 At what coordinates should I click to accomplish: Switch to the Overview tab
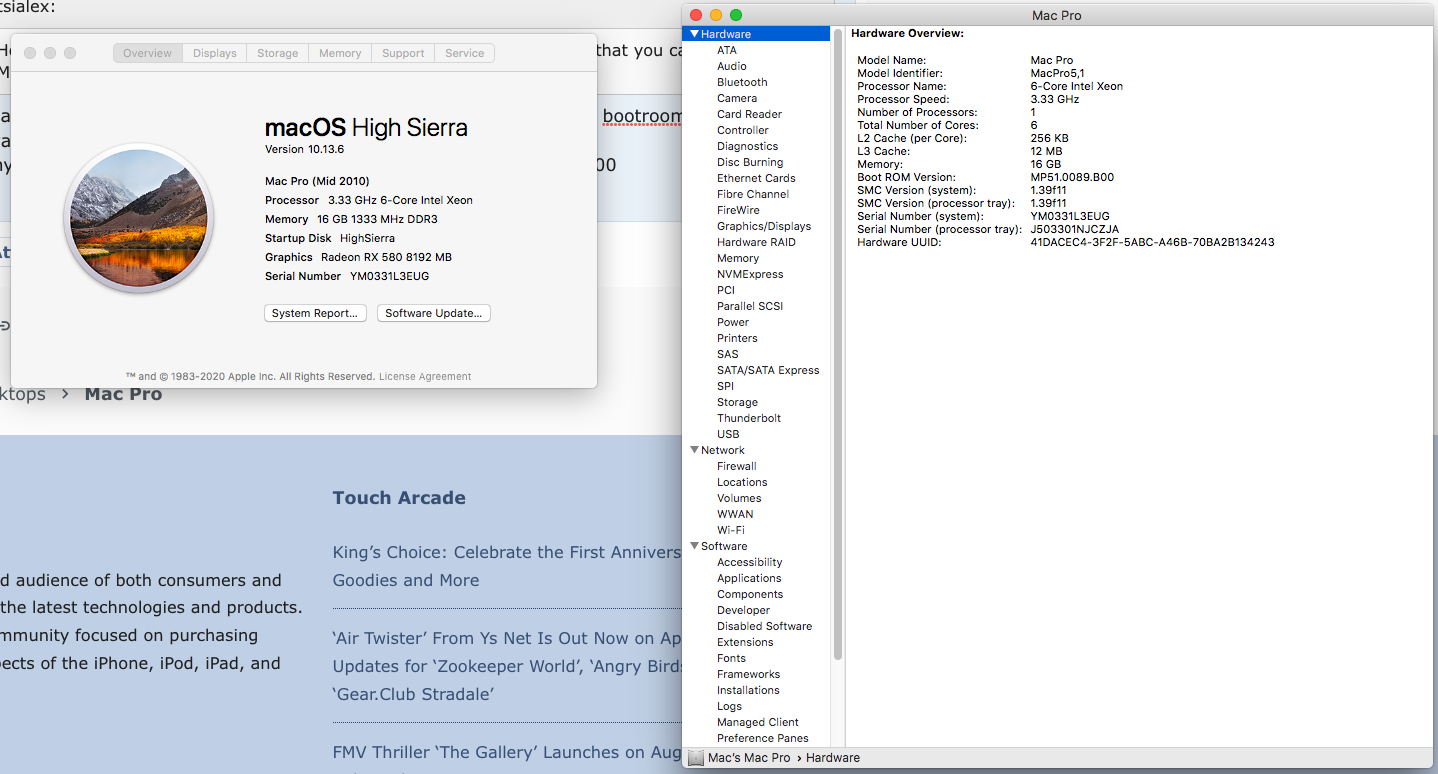[148, 53]
